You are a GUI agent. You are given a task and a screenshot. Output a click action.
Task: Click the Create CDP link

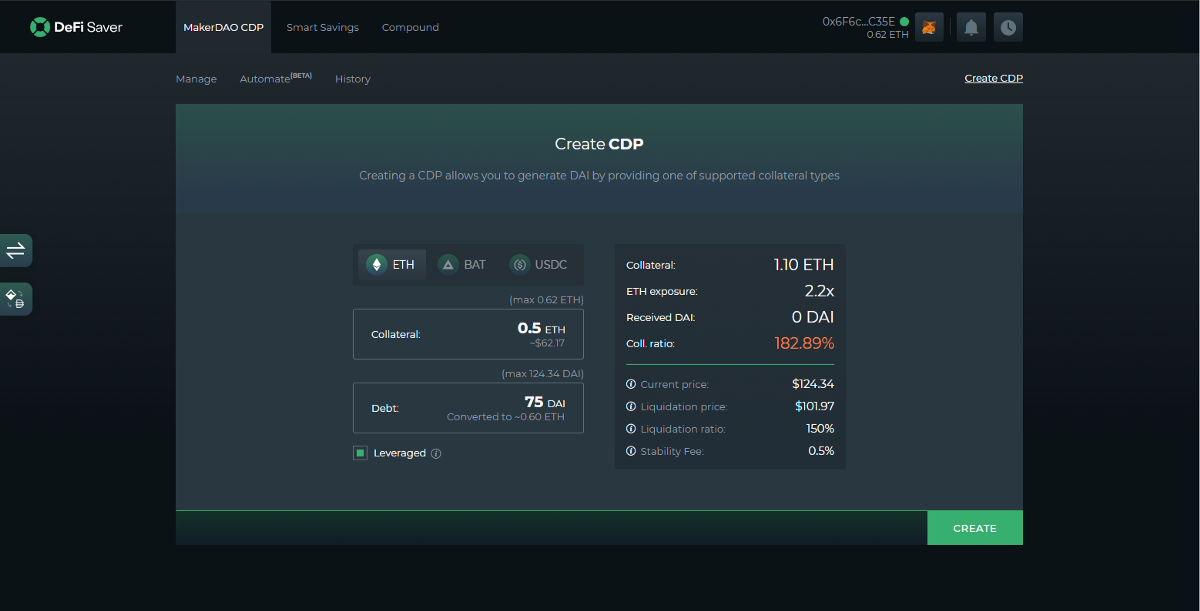pos(993,78)
